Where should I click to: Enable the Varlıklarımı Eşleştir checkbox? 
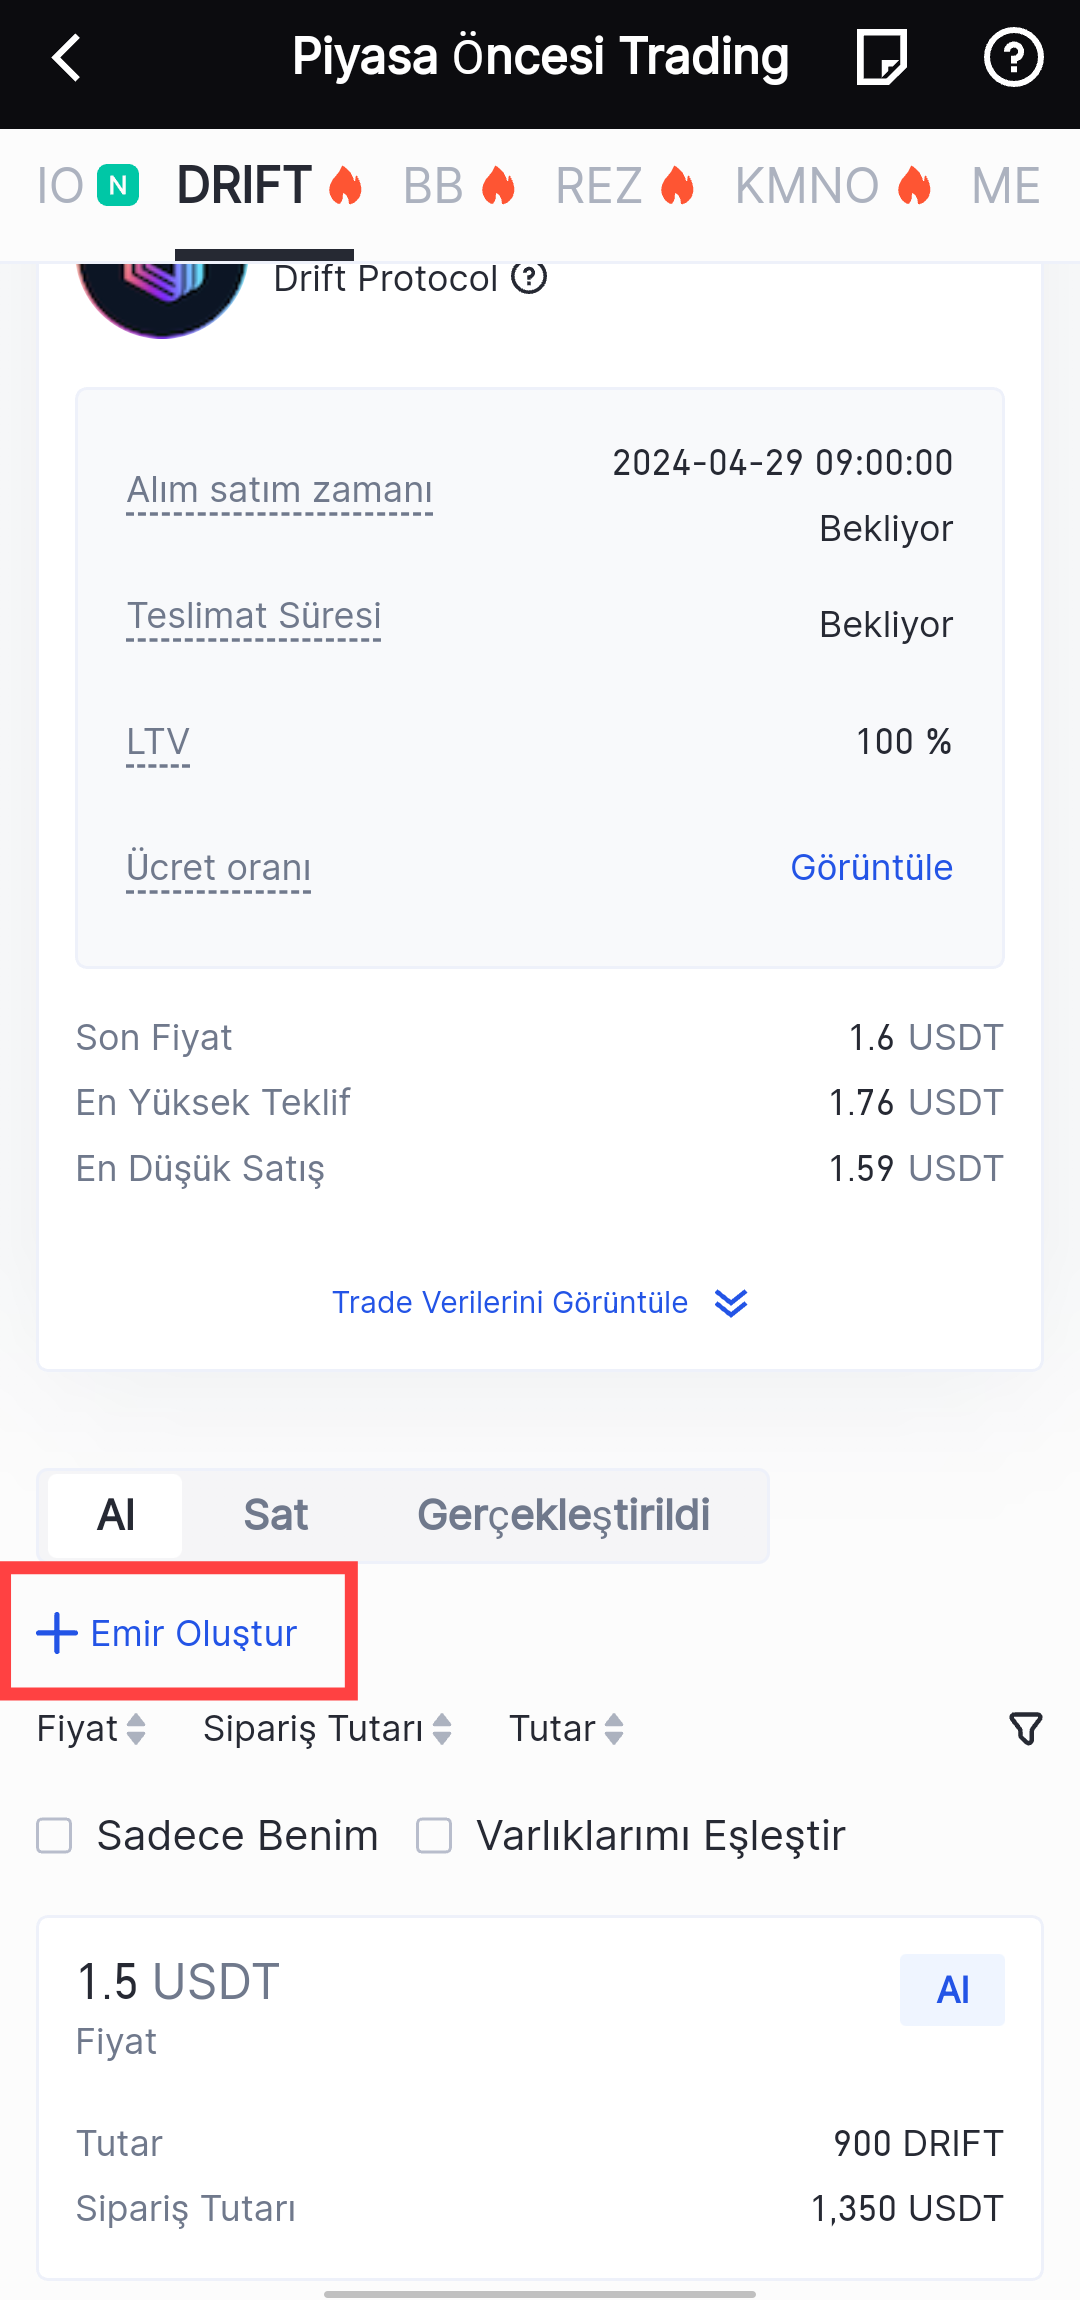coord(434,1836)
